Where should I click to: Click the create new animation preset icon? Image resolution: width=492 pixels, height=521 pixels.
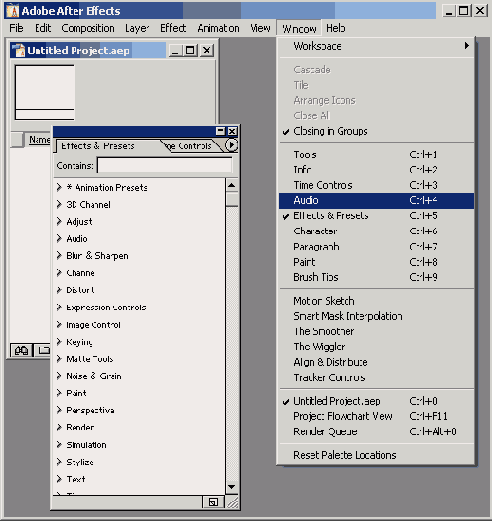coord(213,502)
